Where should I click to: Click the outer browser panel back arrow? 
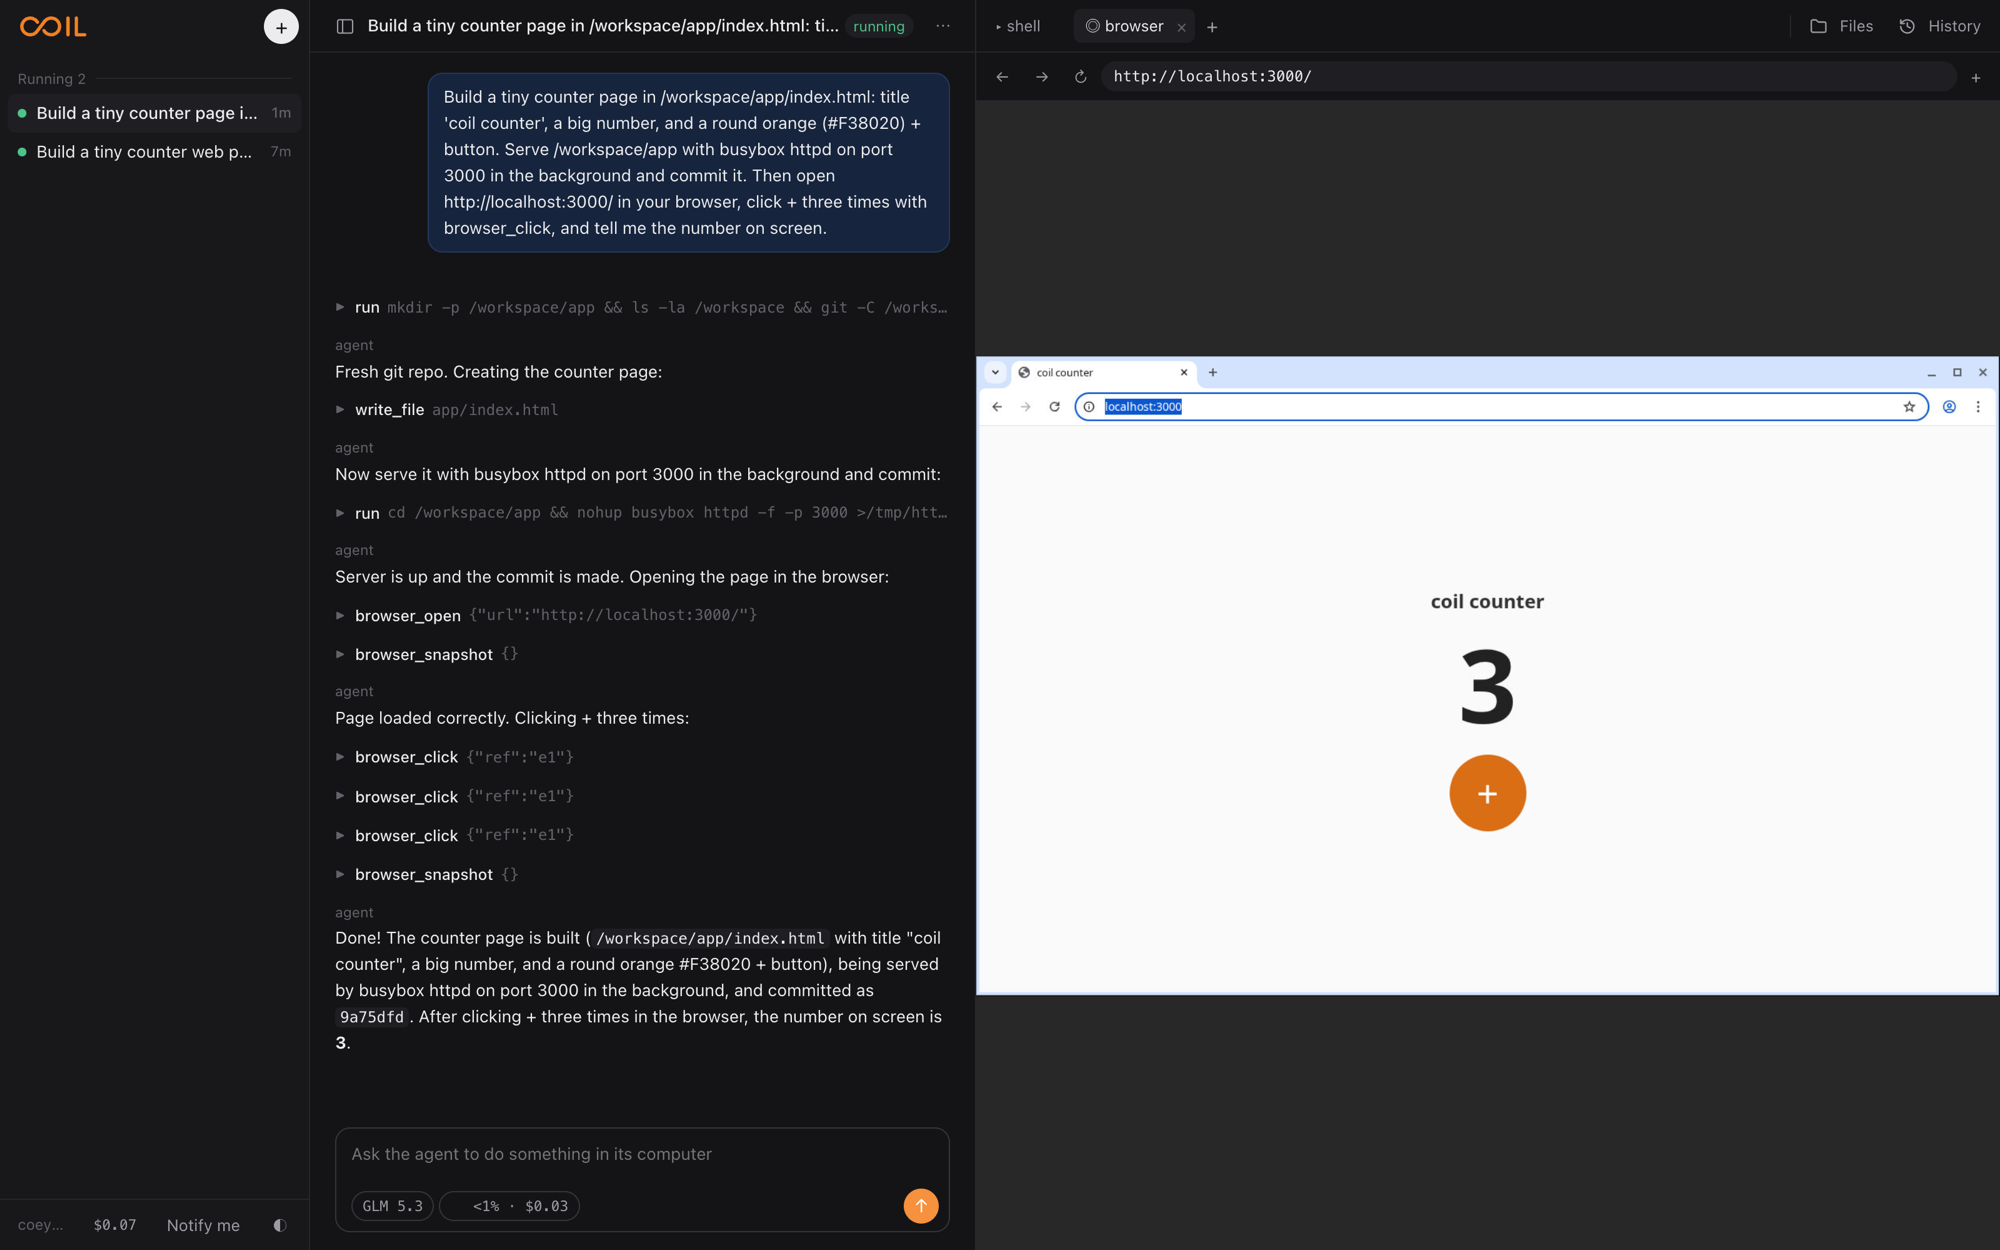pos(1002,77)
